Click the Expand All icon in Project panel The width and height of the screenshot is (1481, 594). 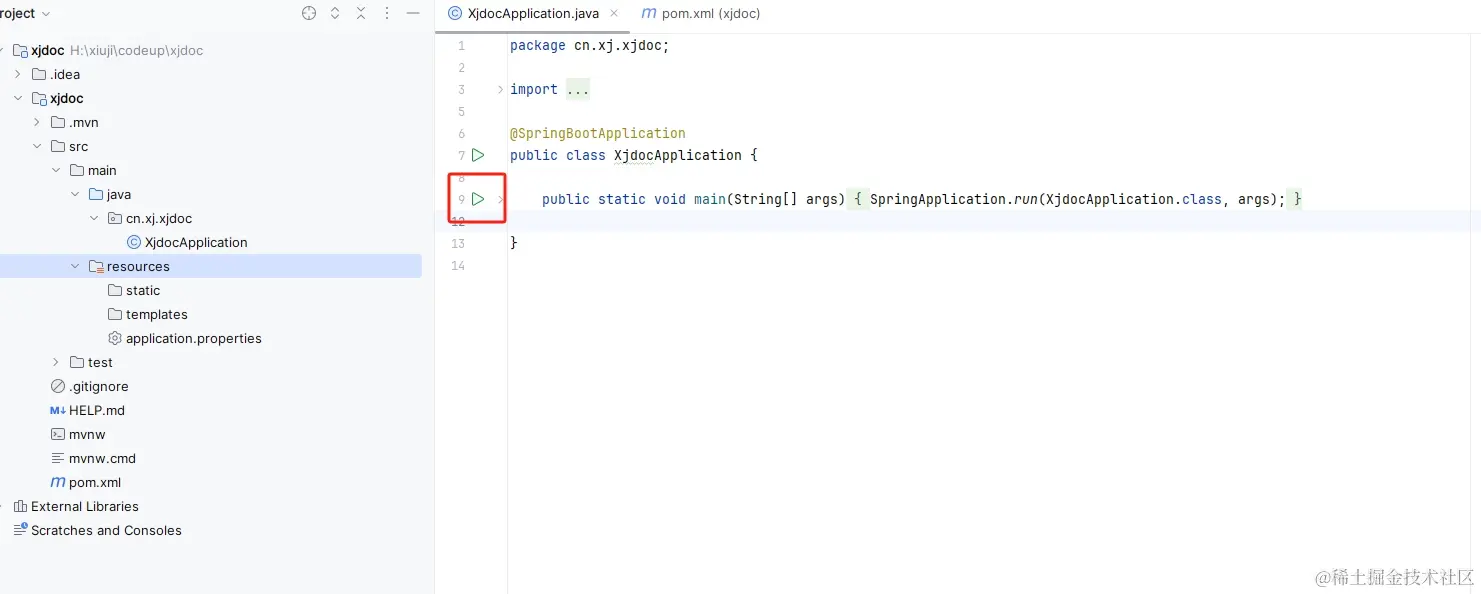[x=335, y=13]
